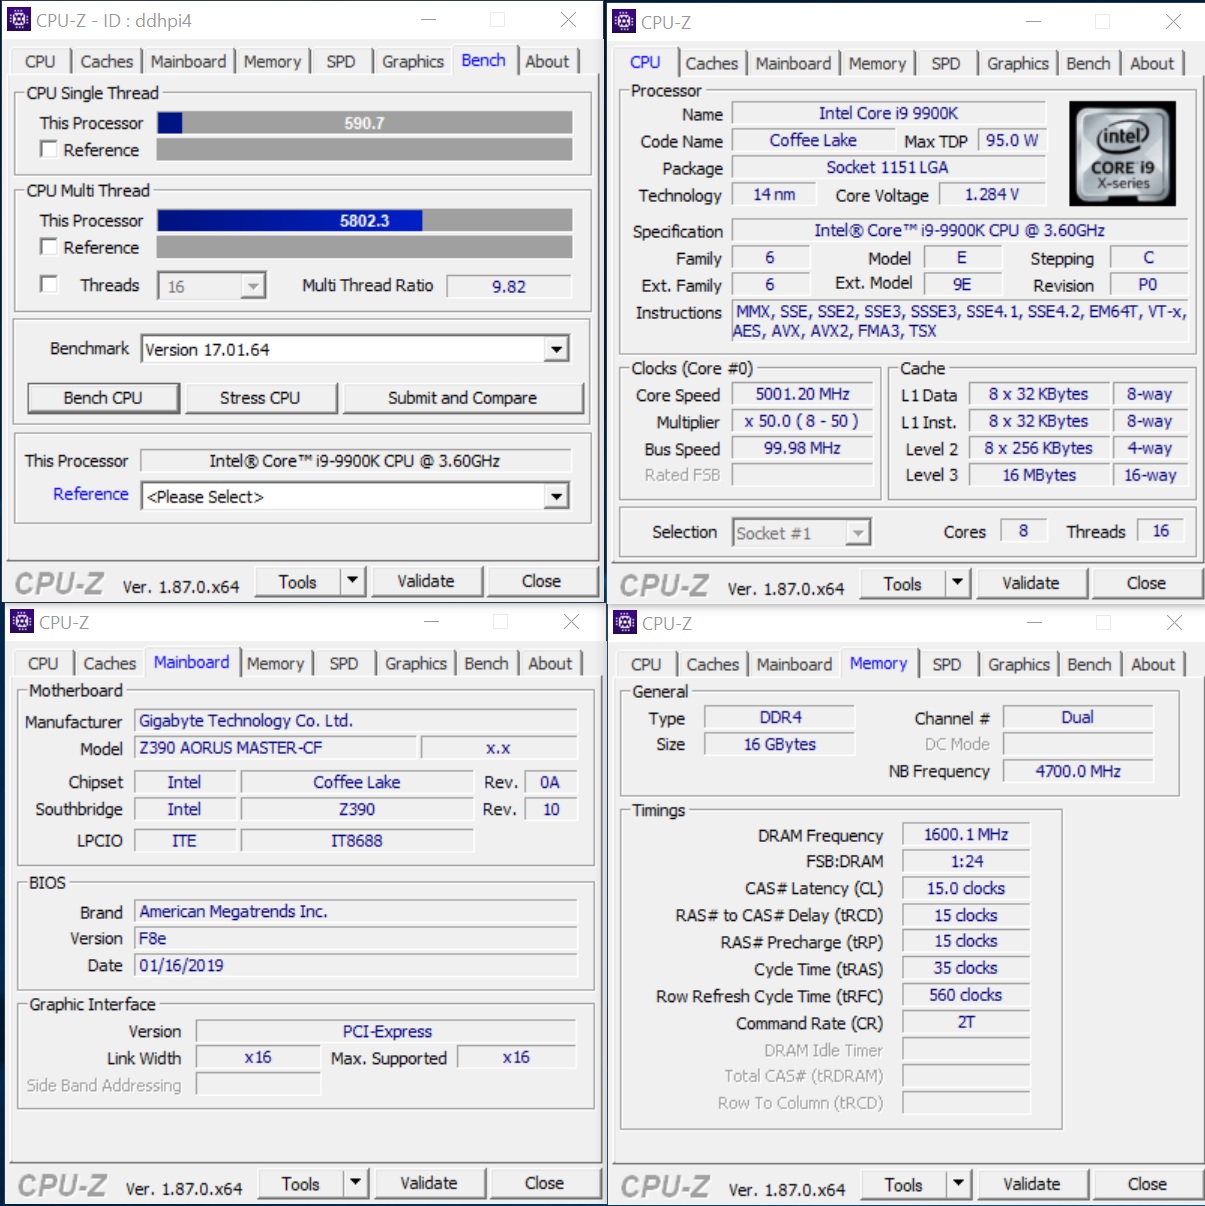Click the DRAM Frequency value '1600.1 MHz'
This screenshot has width=1205, height=1206.
coord(966,834)
